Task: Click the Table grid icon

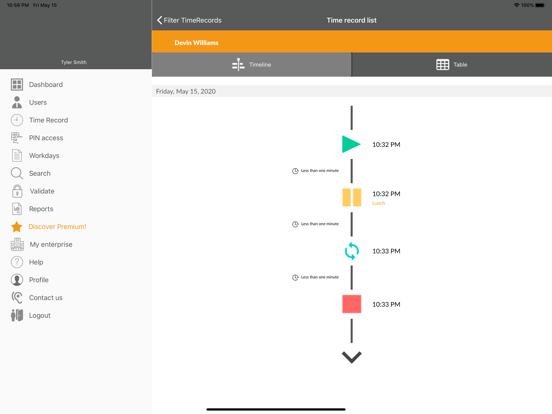Action: [x=443, y=64]
